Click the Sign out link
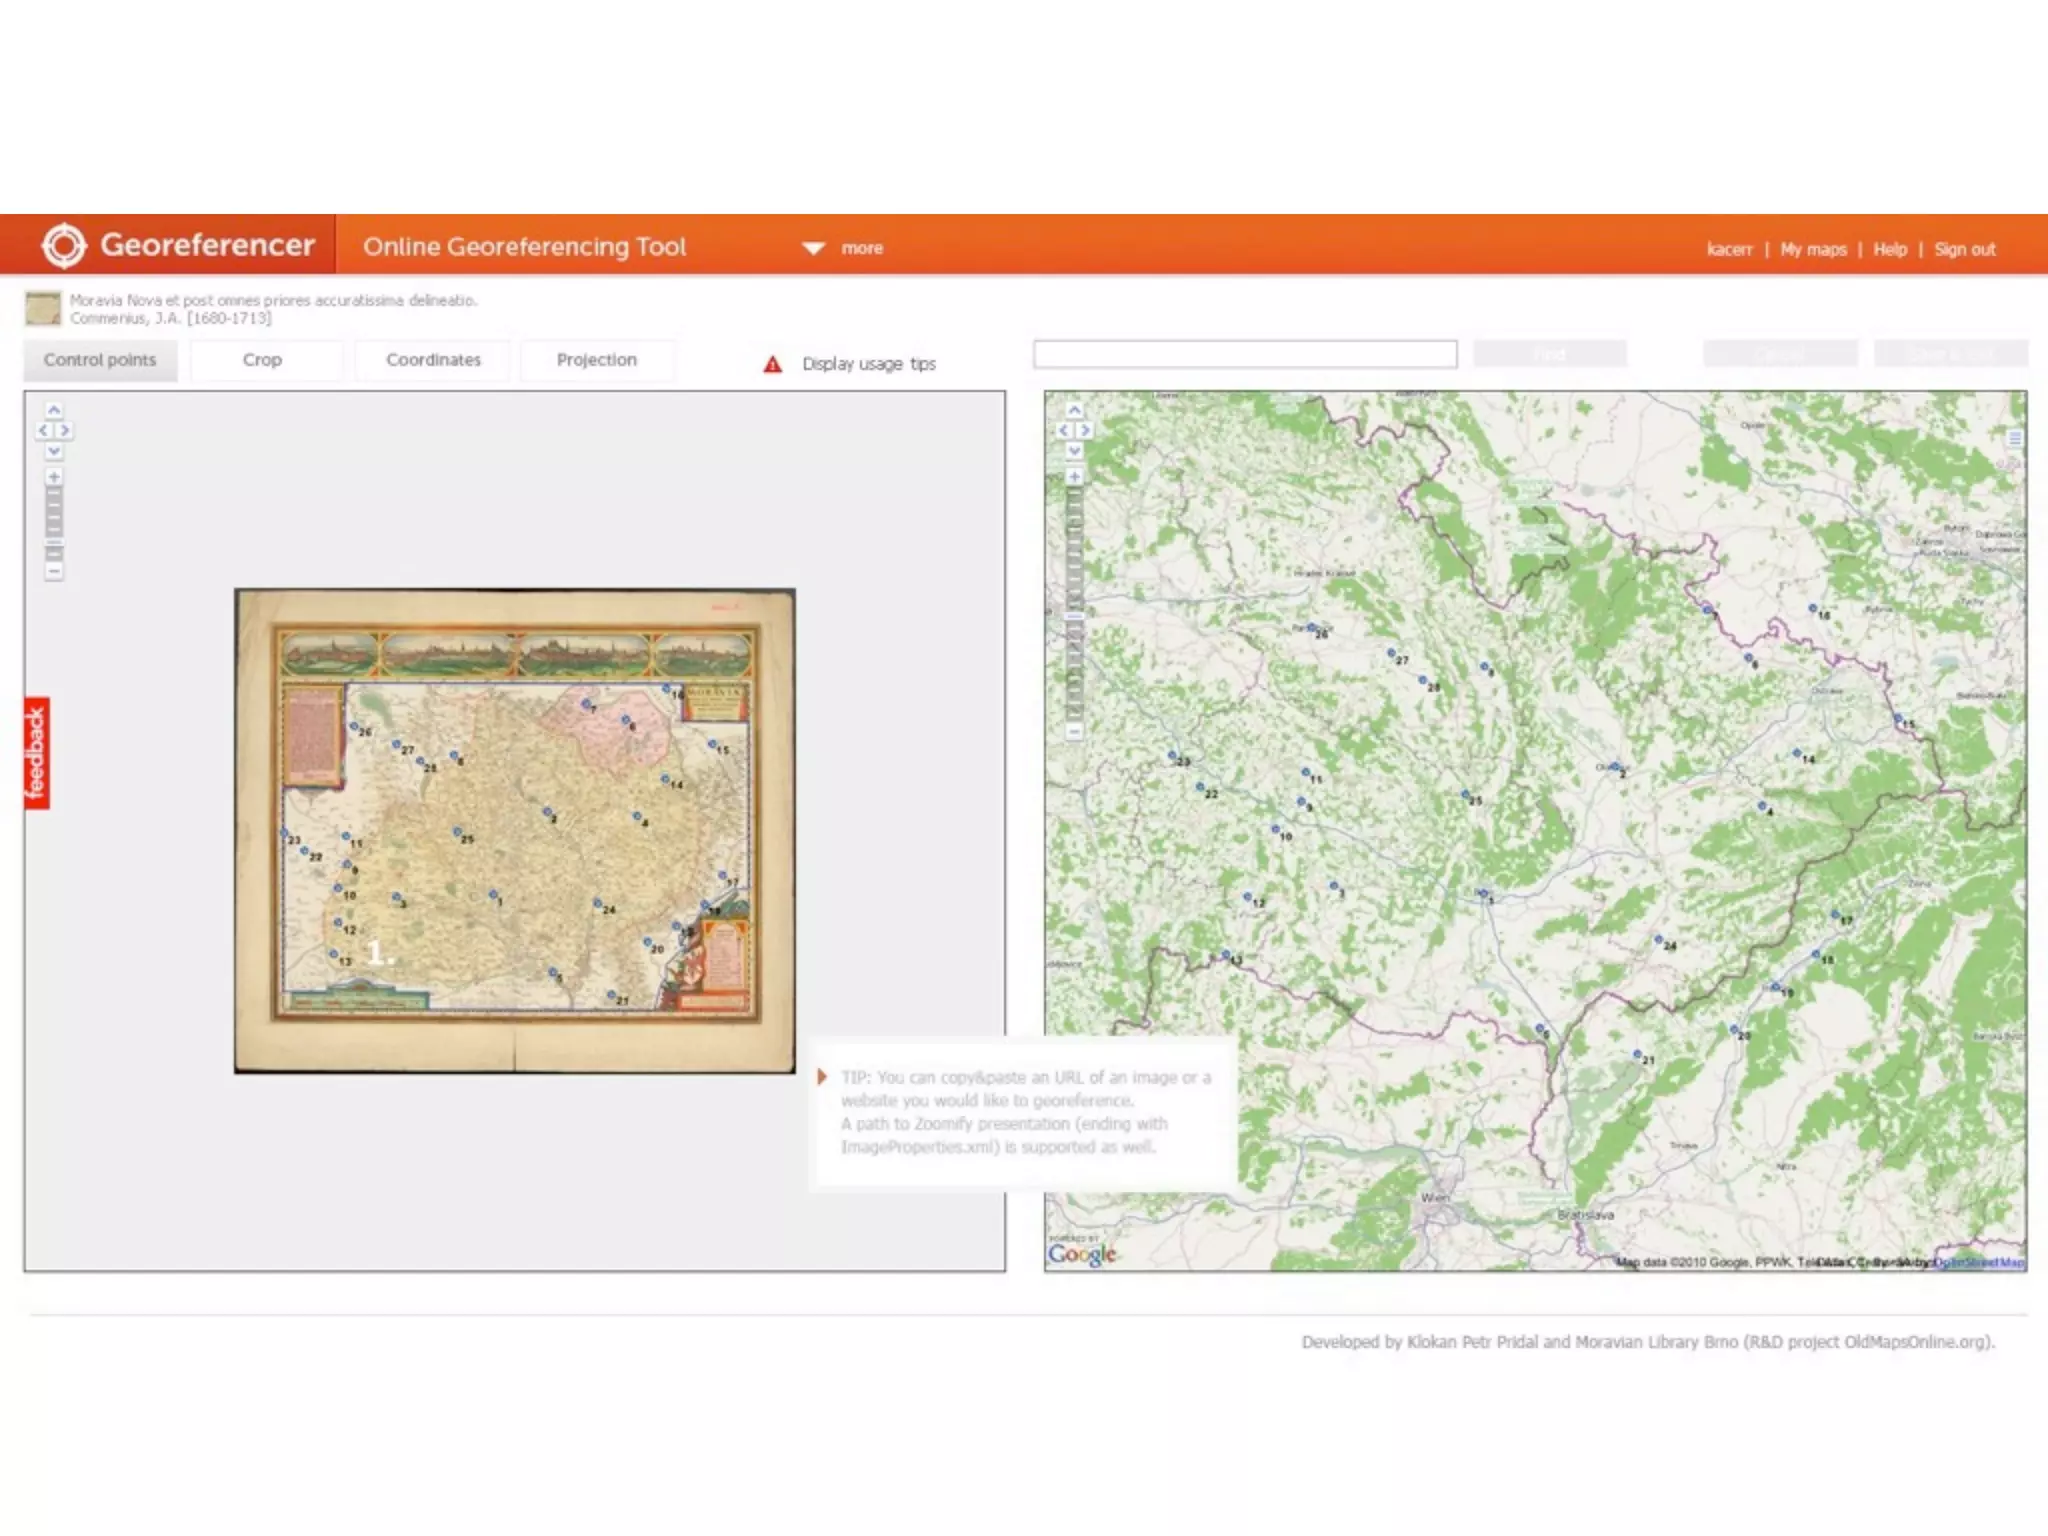The width and height of the screenshot is (2048, 1536). pyautogui.click(x=1964, y=249)
